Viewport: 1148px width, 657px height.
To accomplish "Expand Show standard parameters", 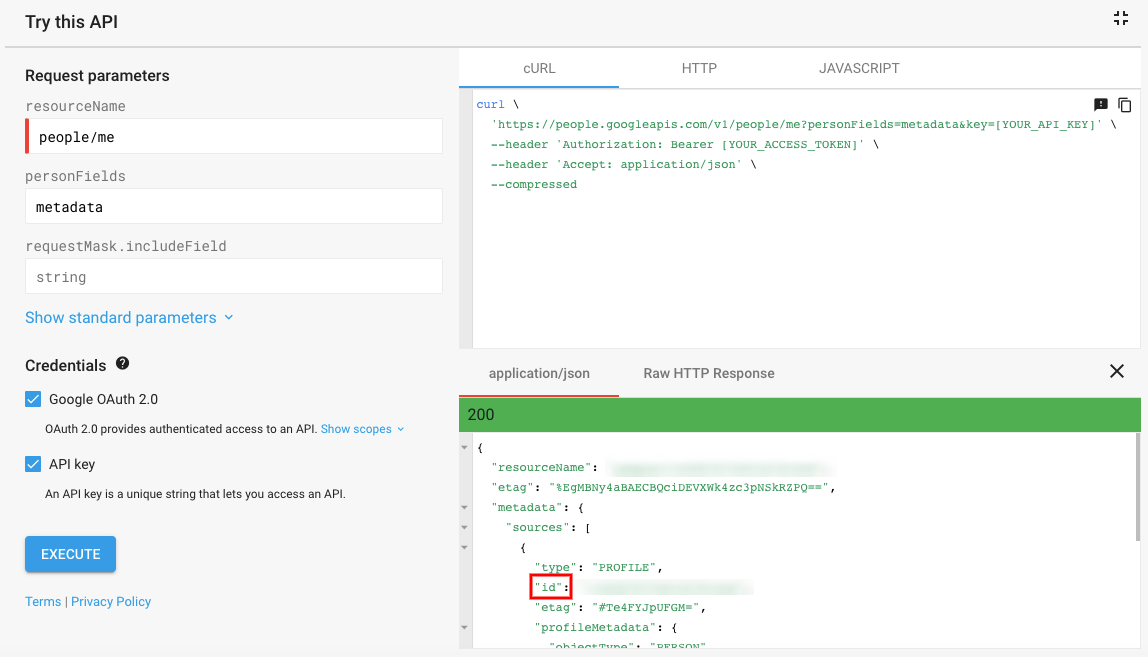I will (x=129, y=318).
